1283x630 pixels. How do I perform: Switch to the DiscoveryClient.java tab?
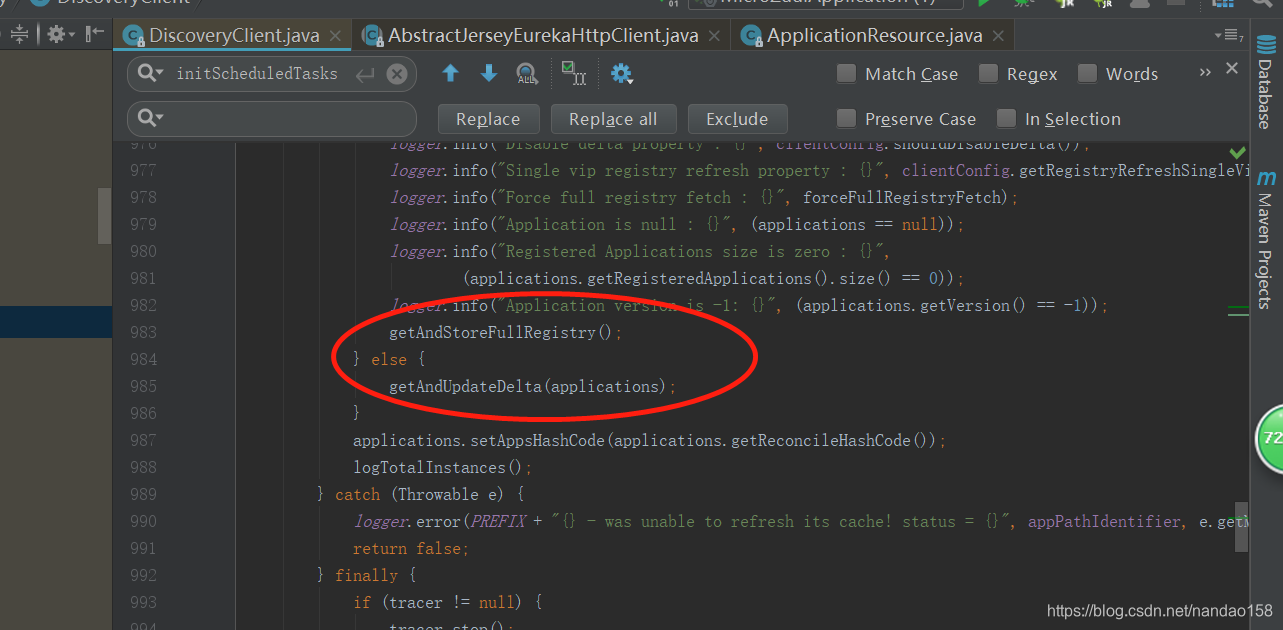point(234,36)
